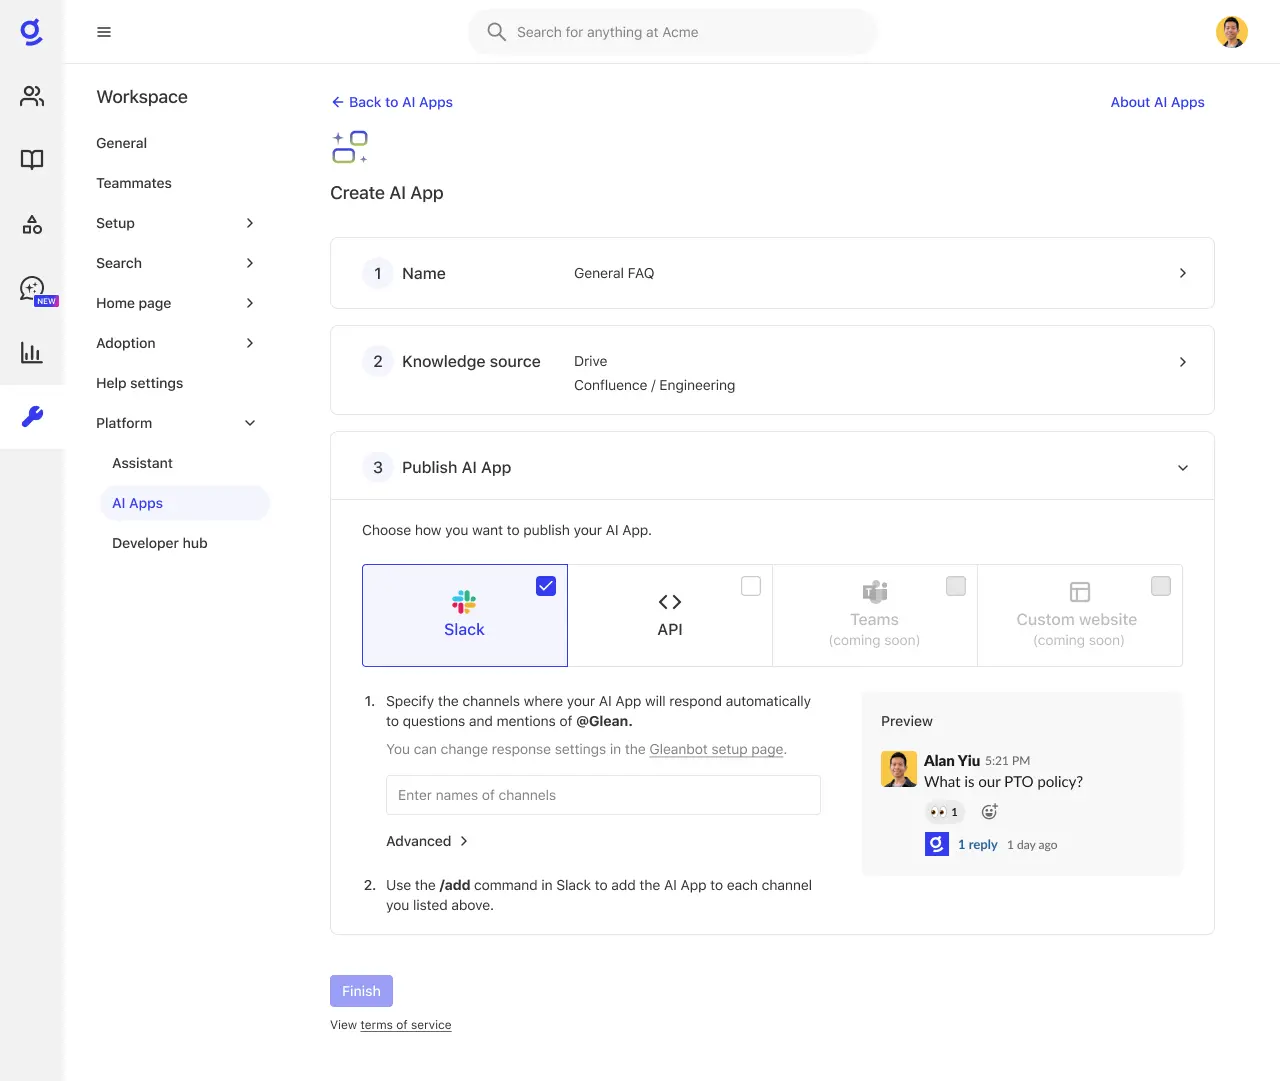Open the Teammates people icon in sidebar
The width and height of the screenshot is (1280, 1081).
click(32, 96)
